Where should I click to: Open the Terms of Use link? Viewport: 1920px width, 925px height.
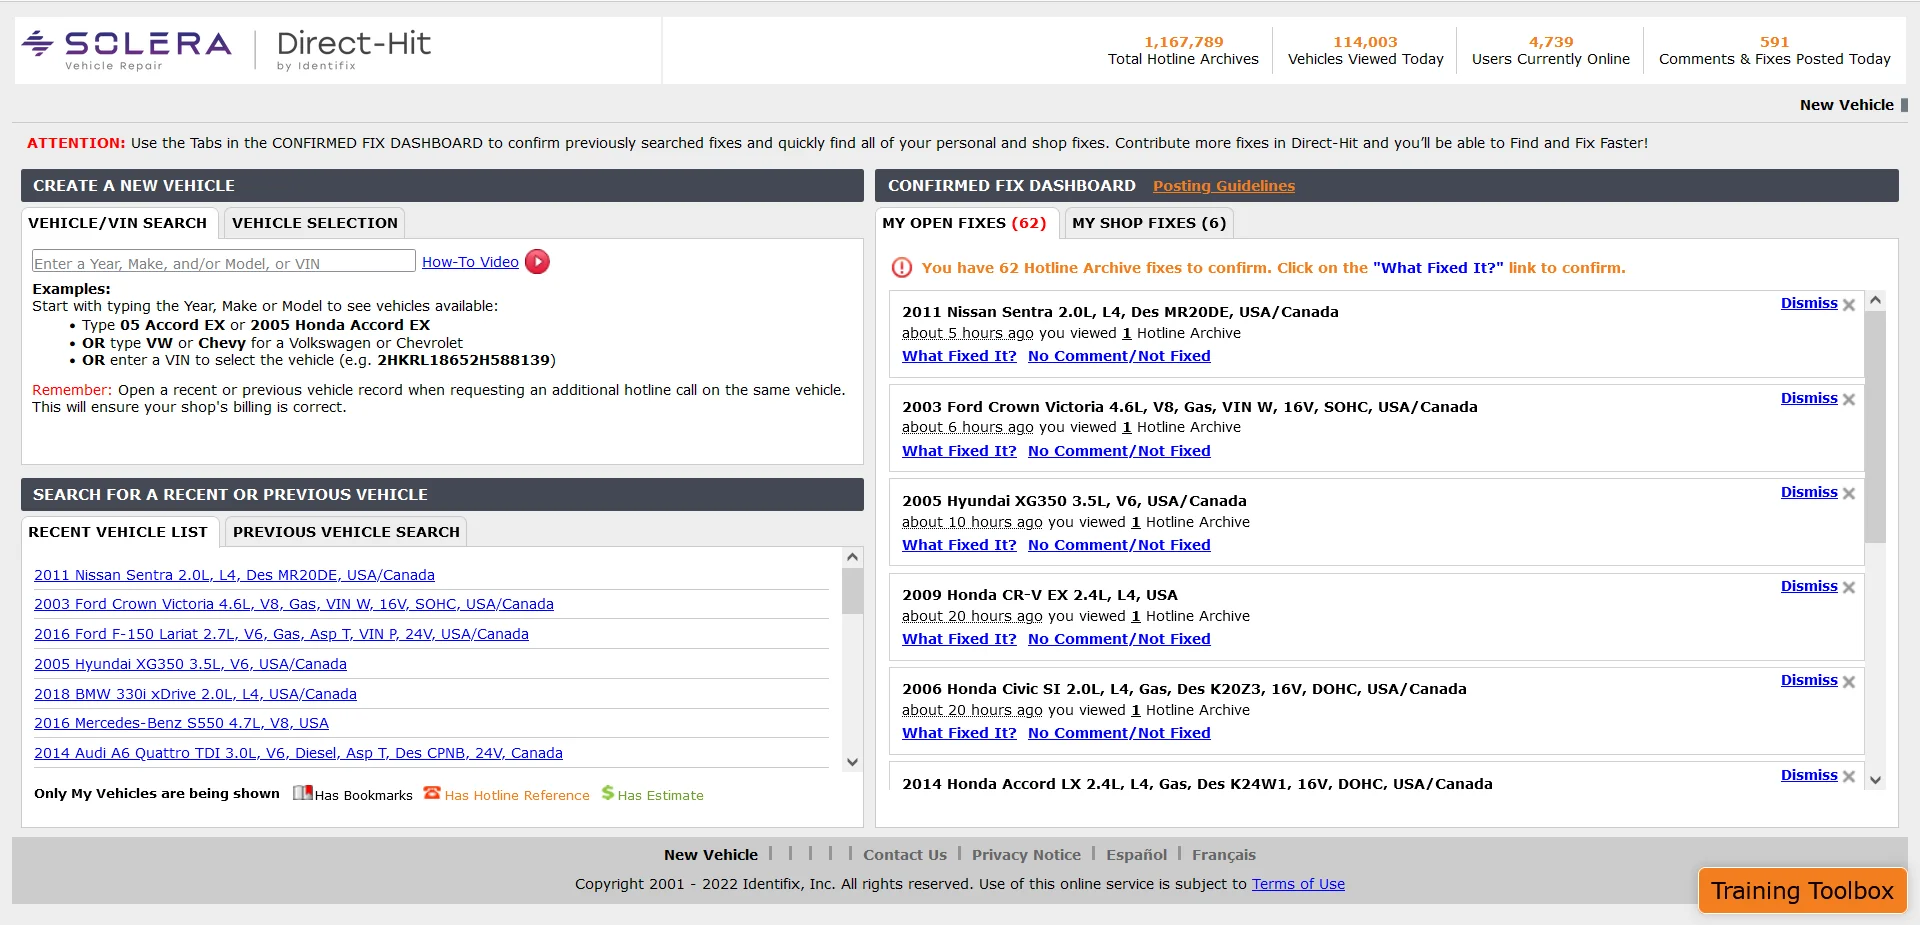click(1298, 884)
